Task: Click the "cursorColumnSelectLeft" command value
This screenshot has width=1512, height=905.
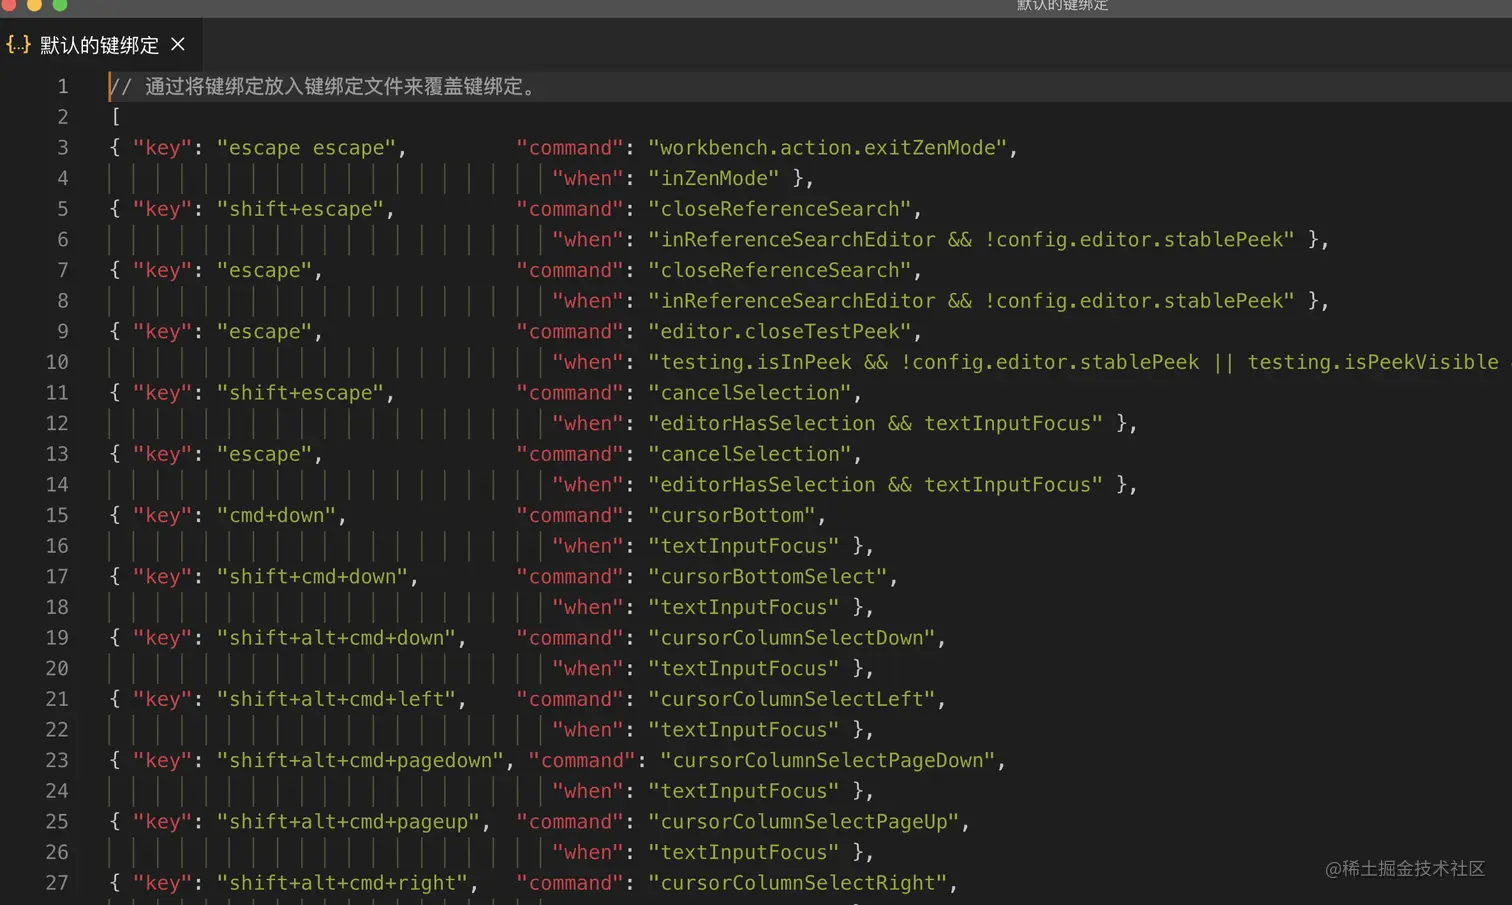Action: point(791,699)
